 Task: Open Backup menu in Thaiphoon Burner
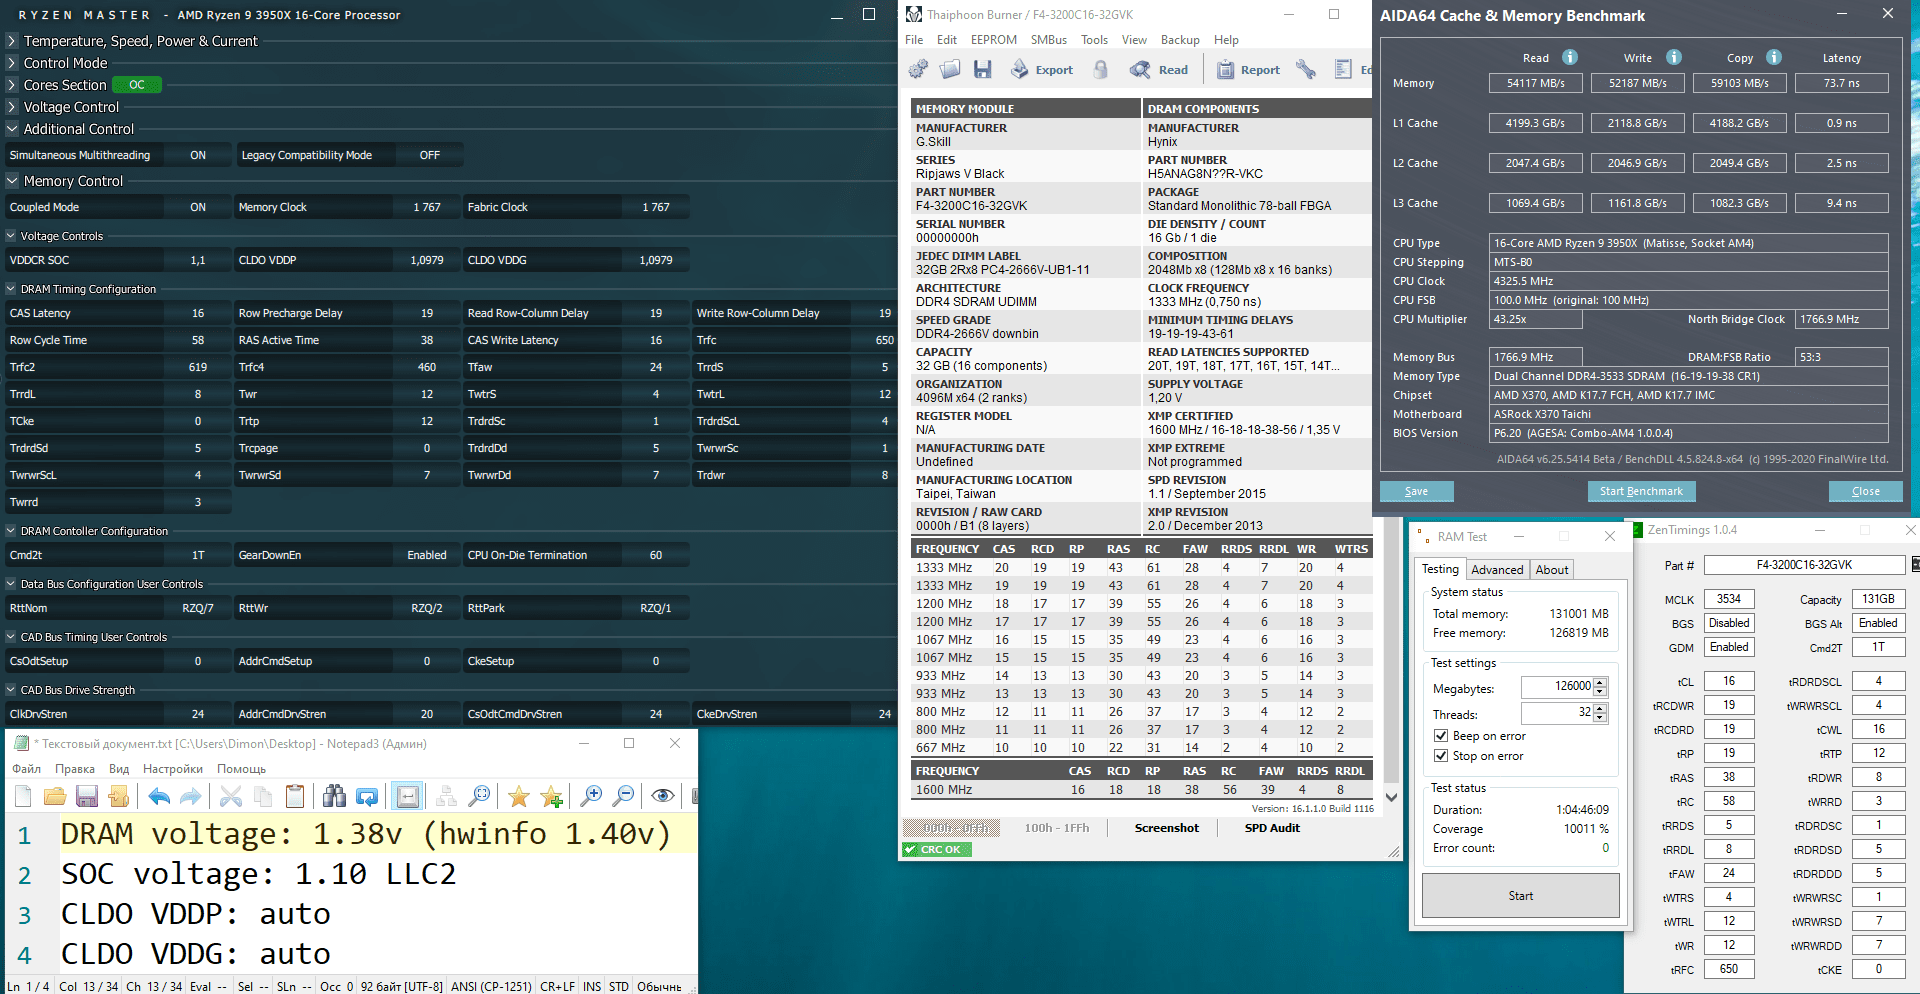coord(1179,40)
